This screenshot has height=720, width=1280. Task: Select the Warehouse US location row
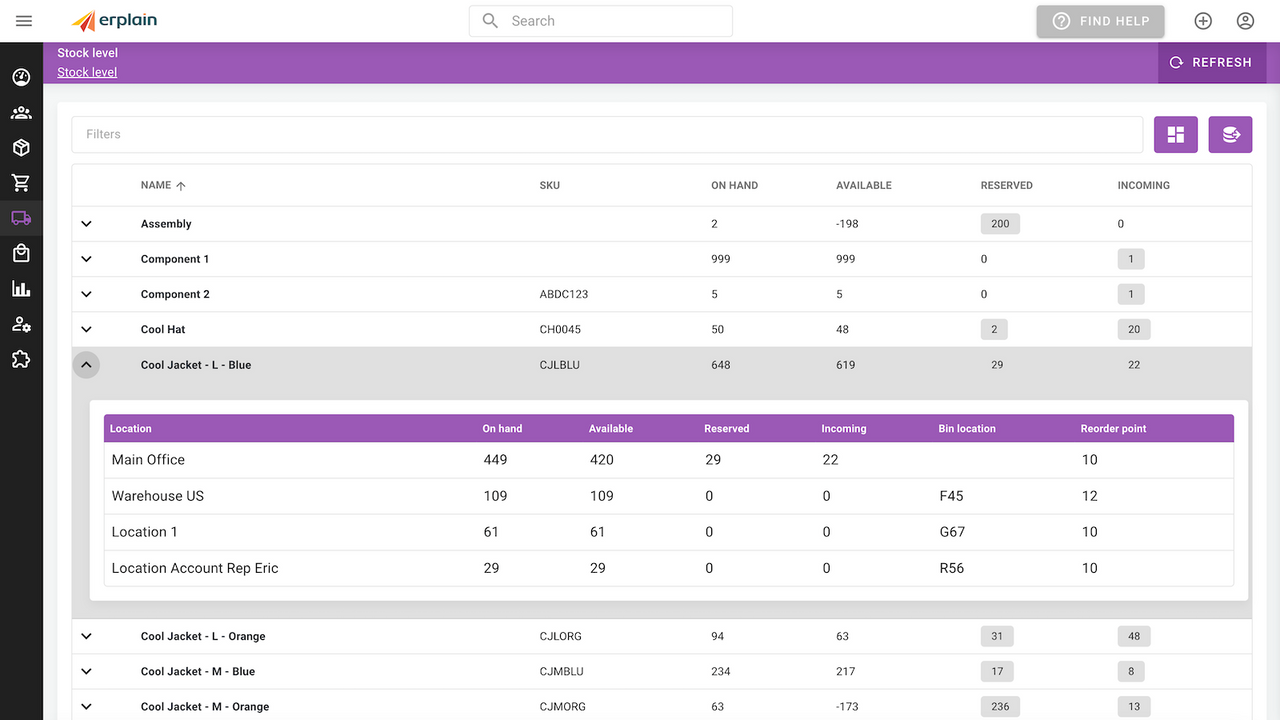pos(669,496)
